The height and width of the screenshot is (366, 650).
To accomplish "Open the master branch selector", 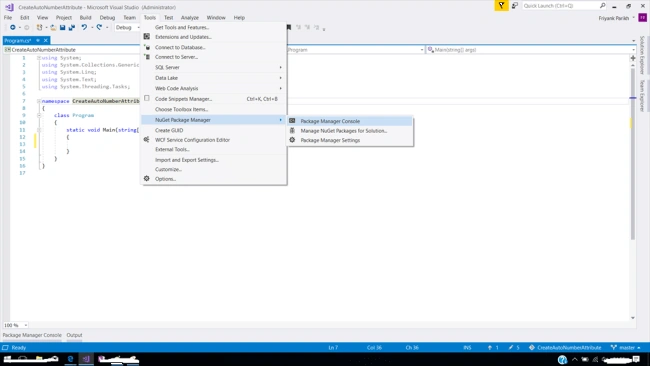I will (626, 347).
